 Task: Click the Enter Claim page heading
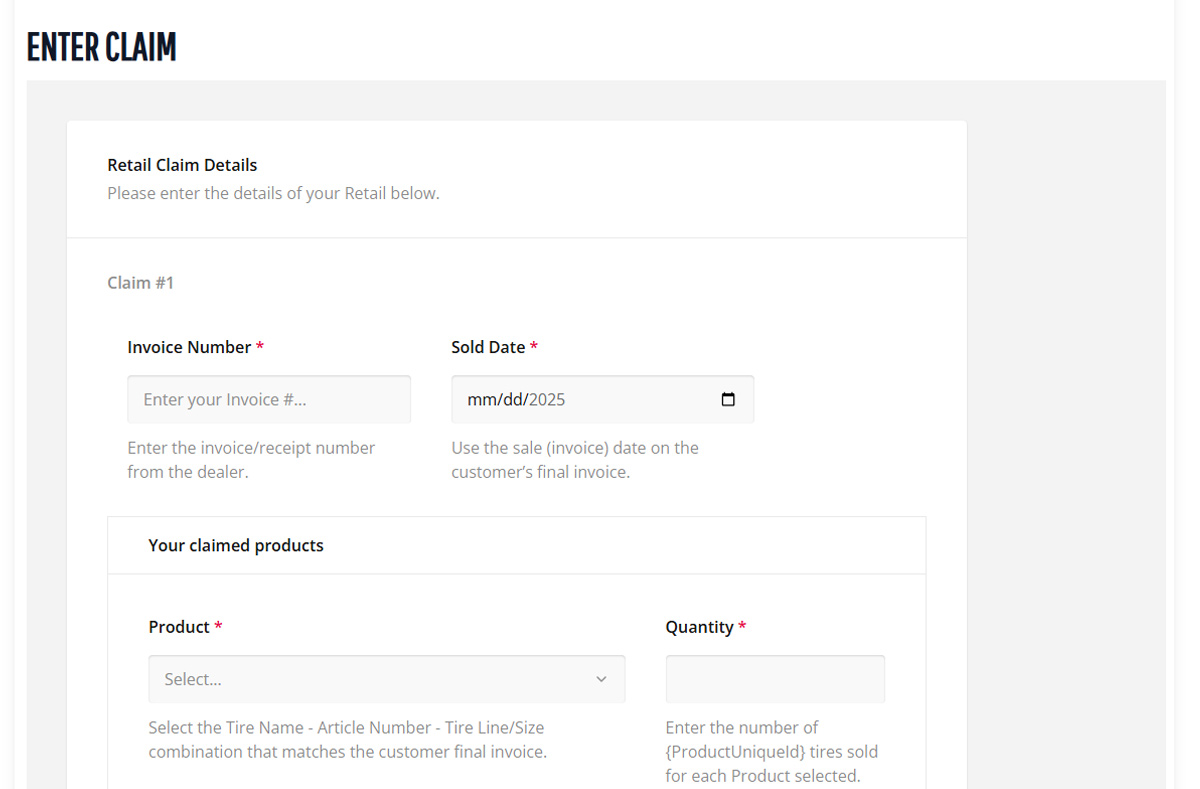click(101, 47)
